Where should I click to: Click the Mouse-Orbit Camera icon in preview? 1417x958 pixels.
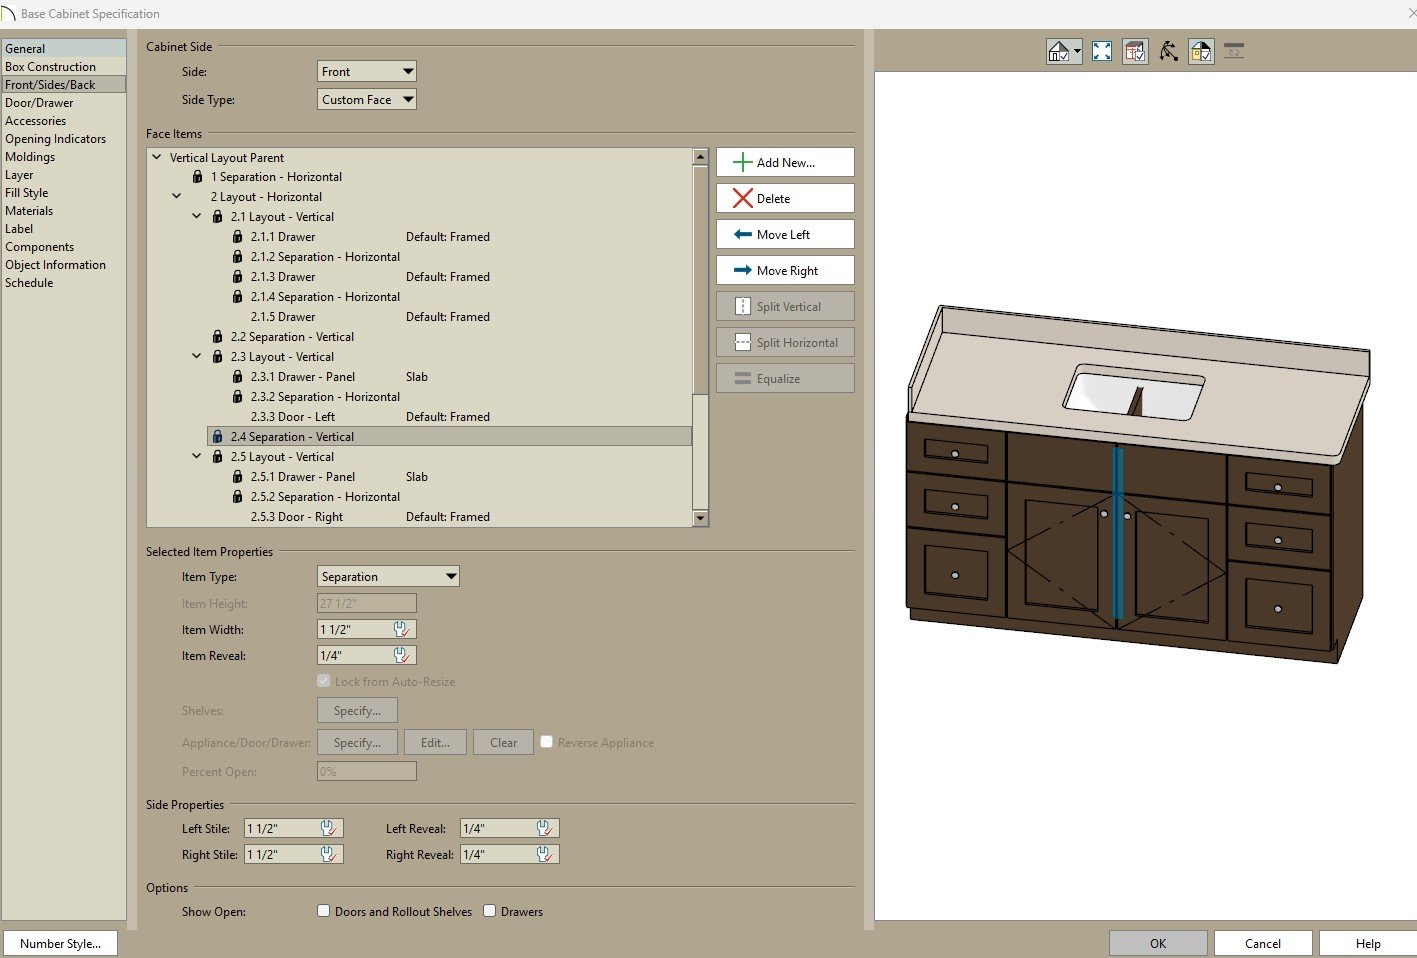[1168, 52]
